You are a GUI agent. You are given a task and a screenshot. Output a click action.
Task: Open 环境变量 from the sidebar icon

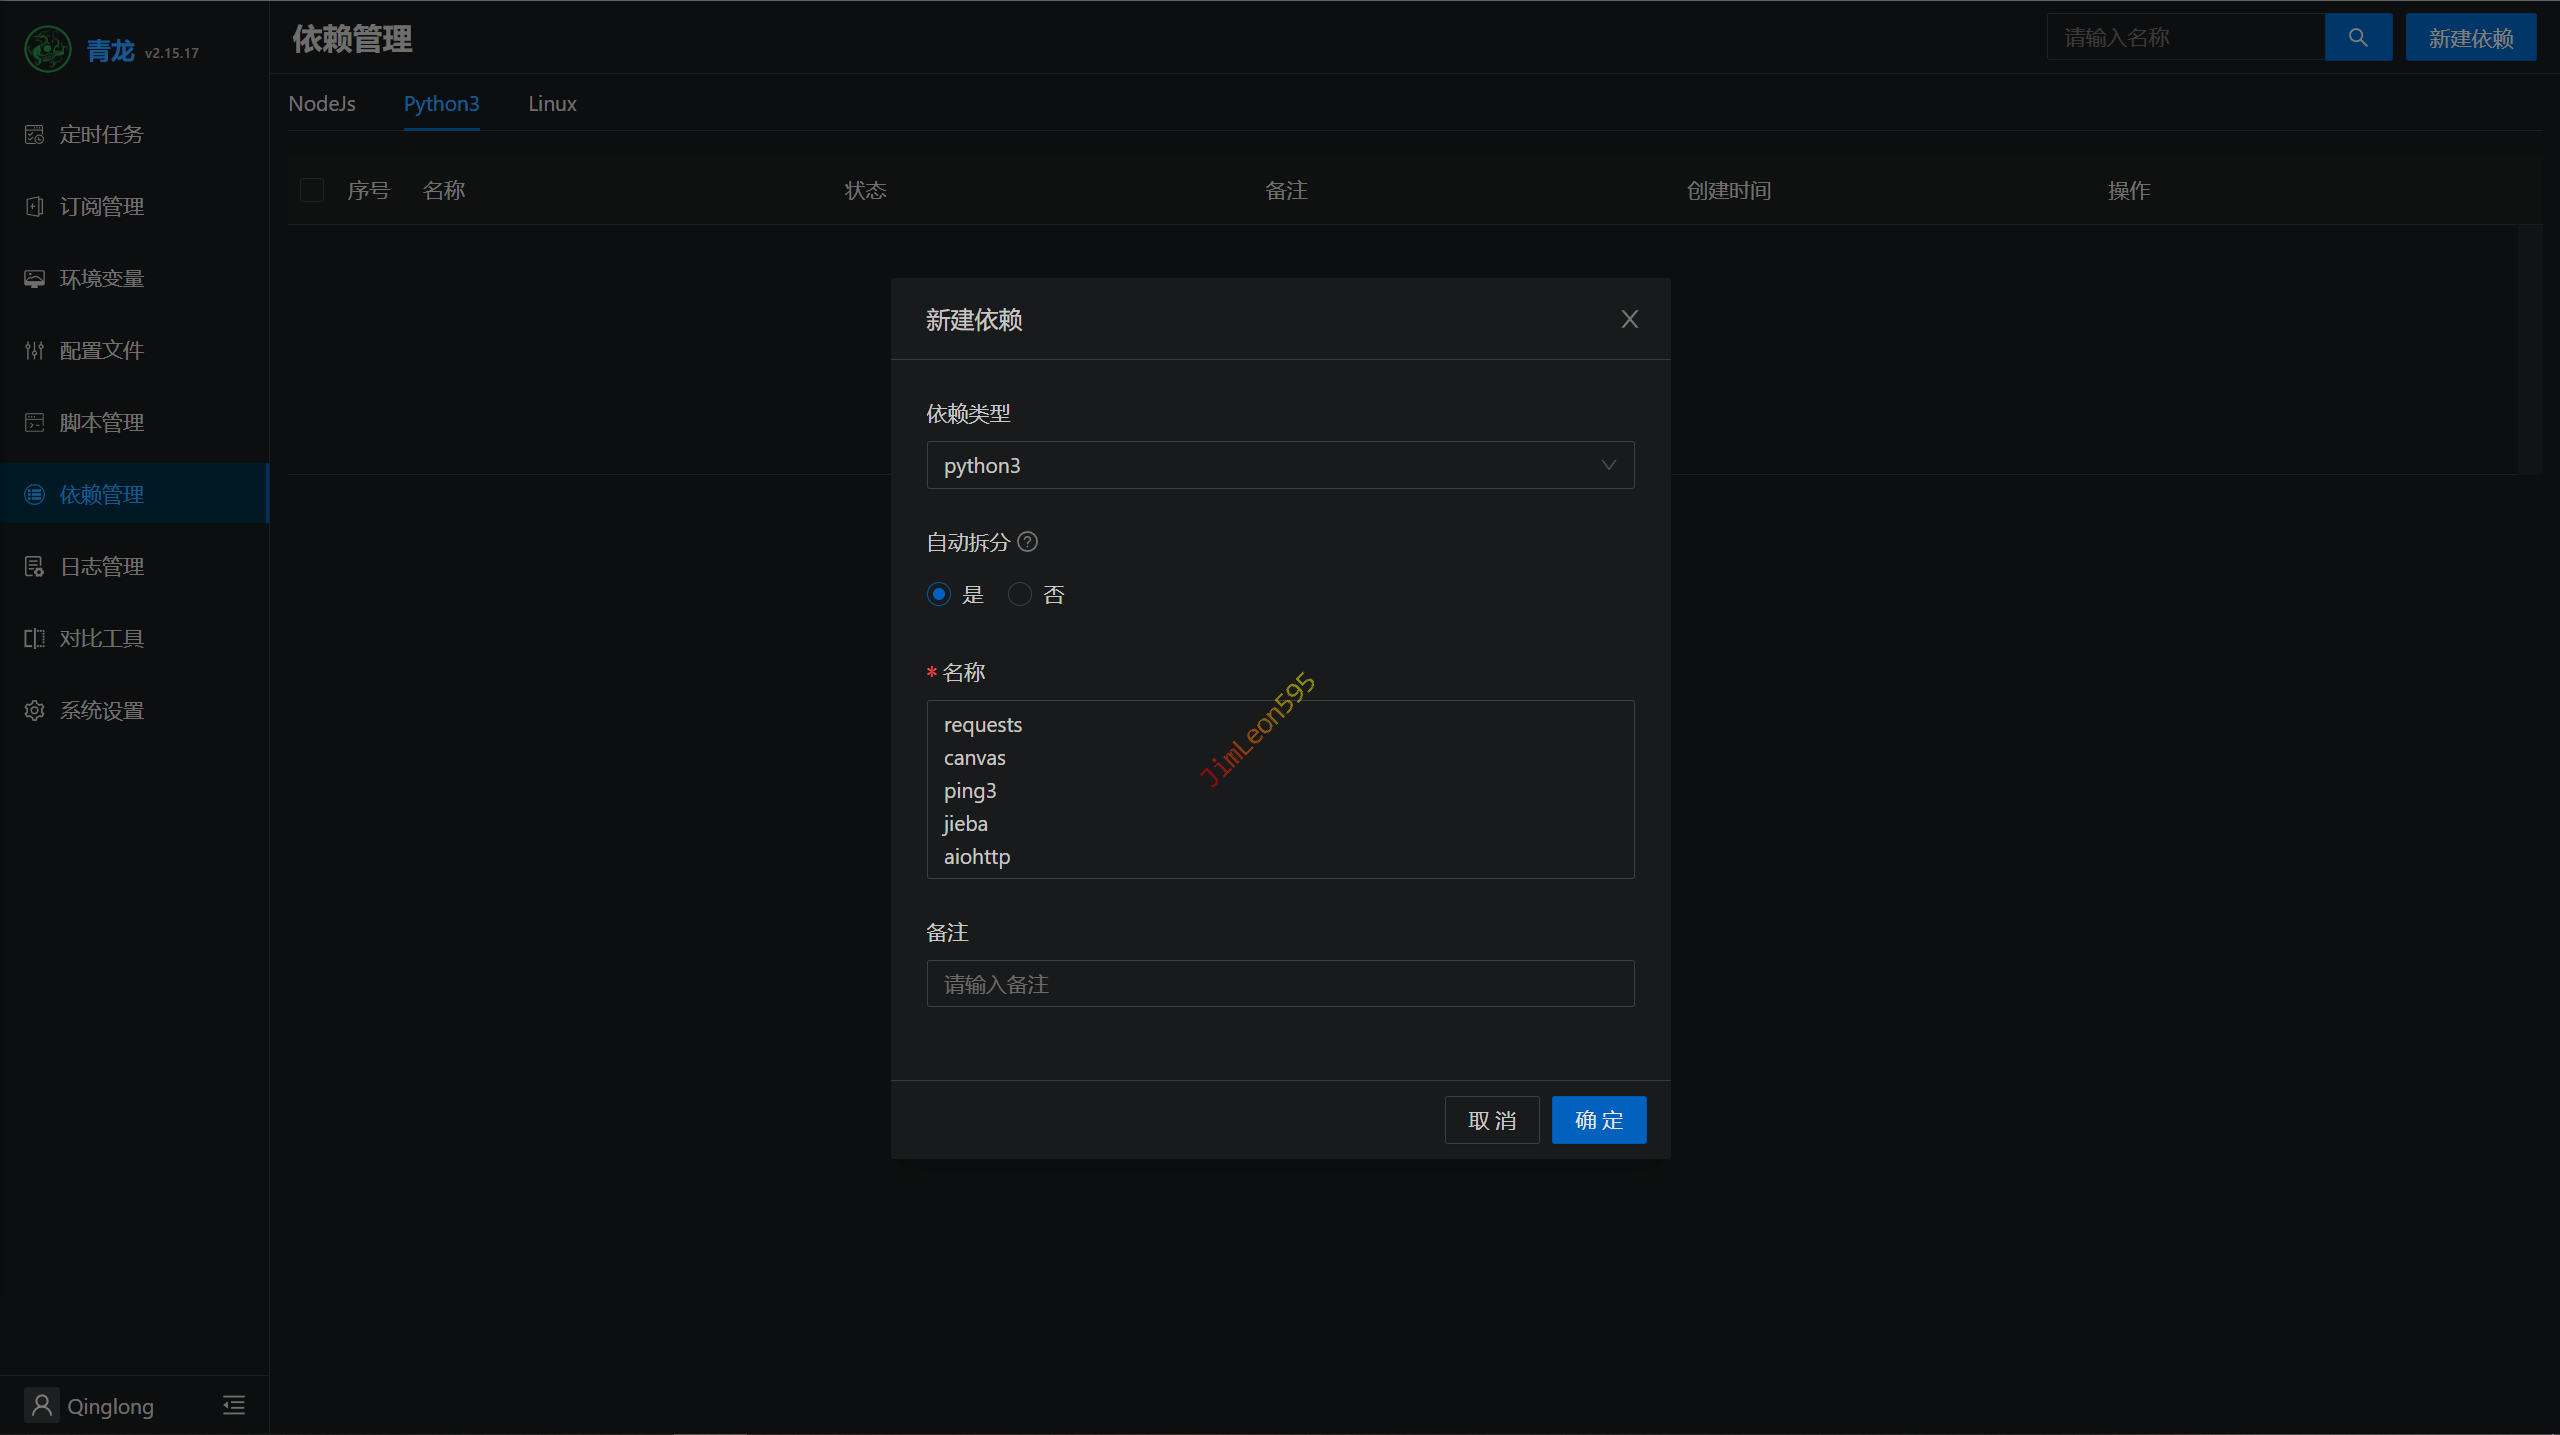[35, 278]
